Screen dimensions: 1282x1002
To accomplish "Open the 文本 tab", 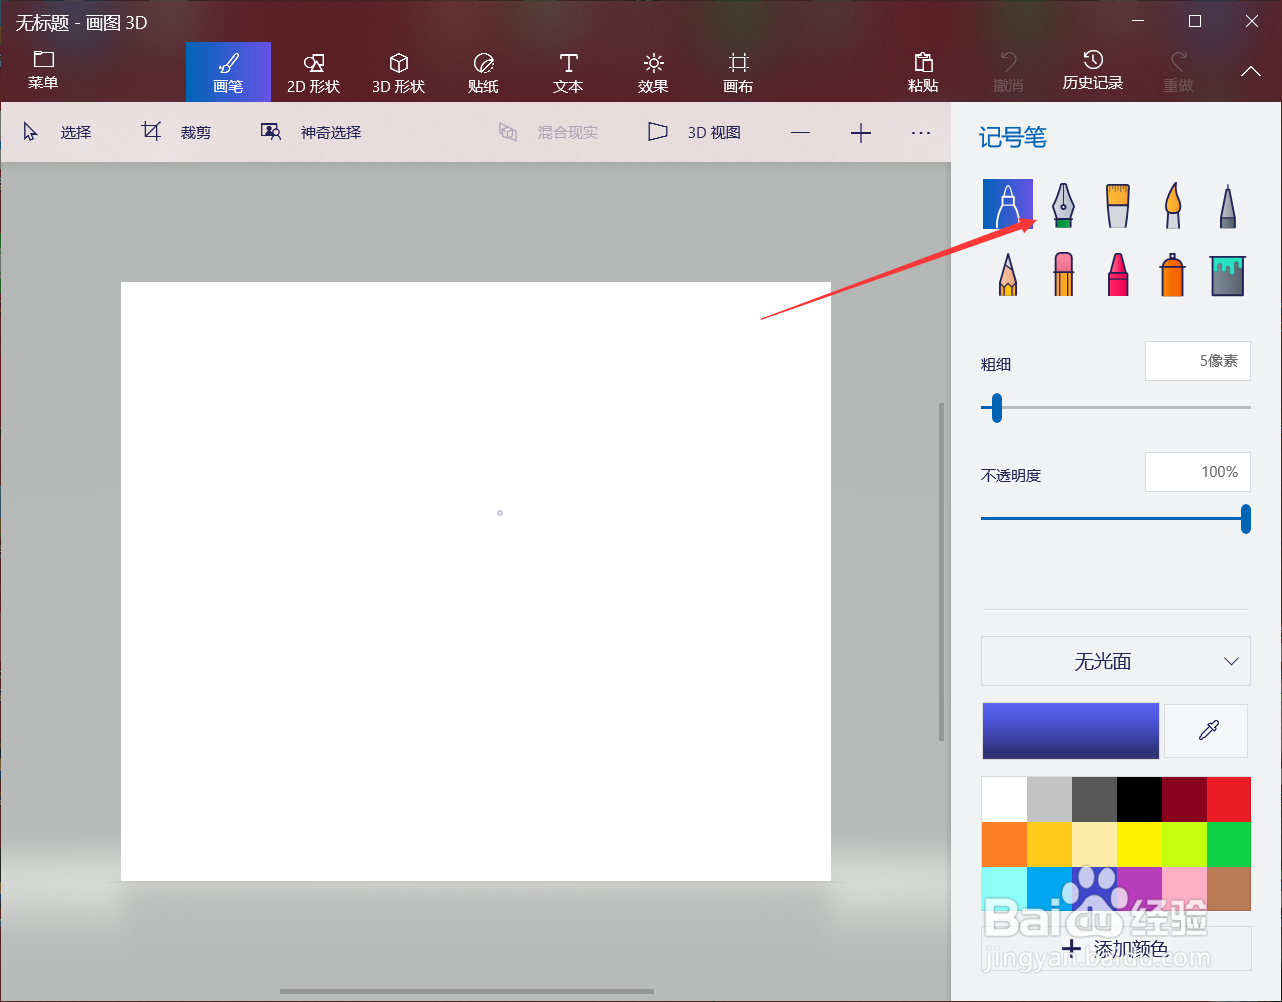I will coord(568,72).
